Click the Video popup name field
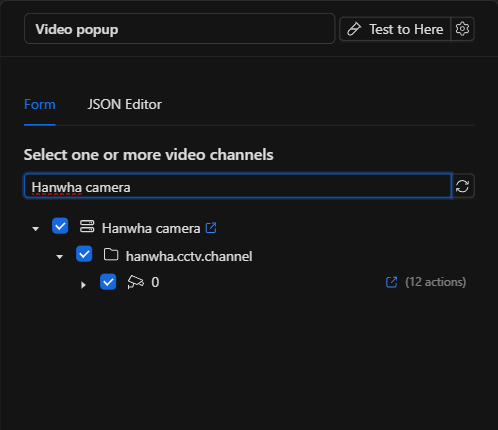This screenshot has width=498, height=430. (179, 29)
